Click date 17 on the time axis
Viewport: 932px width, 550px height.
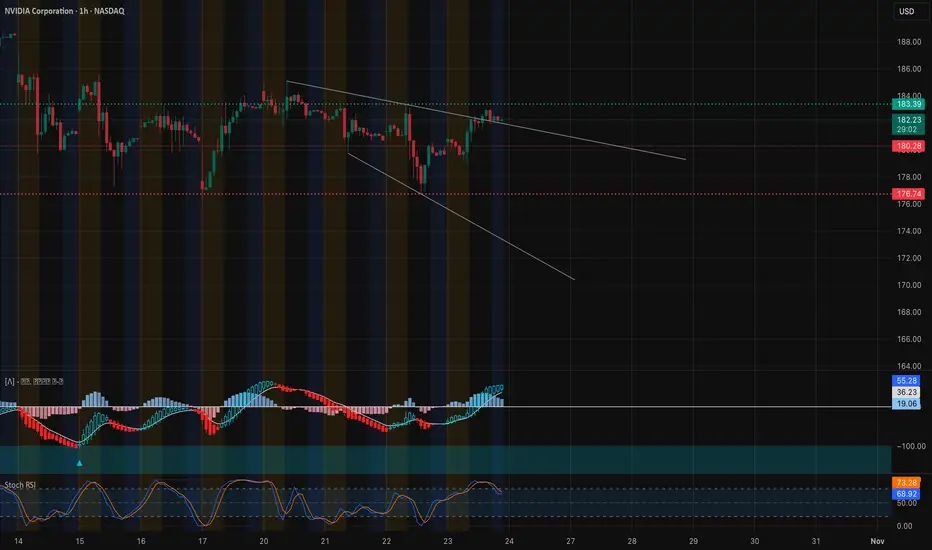click(x=203, y=541)
